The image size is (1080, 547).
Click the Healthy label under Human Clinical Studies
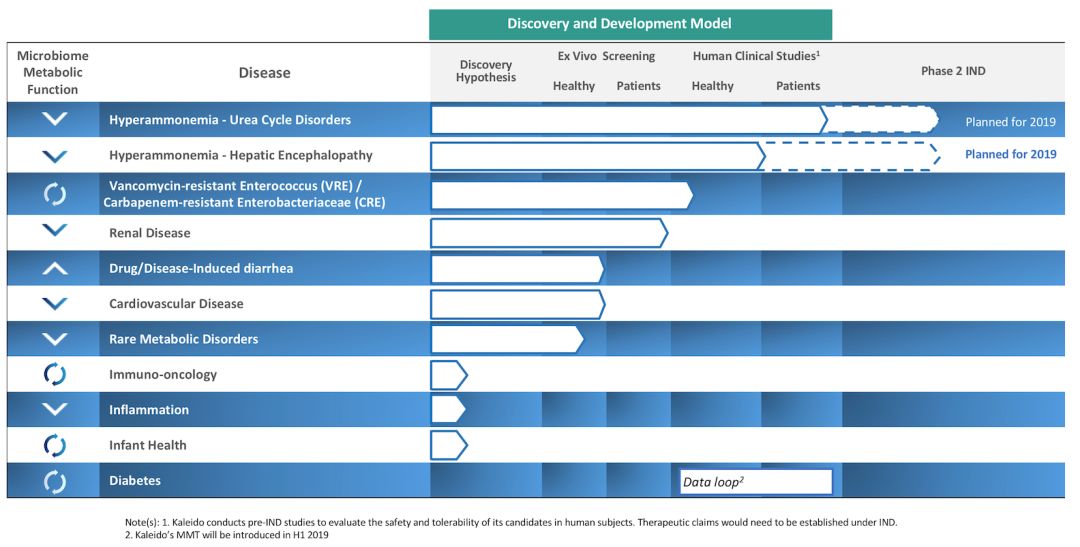712,86
